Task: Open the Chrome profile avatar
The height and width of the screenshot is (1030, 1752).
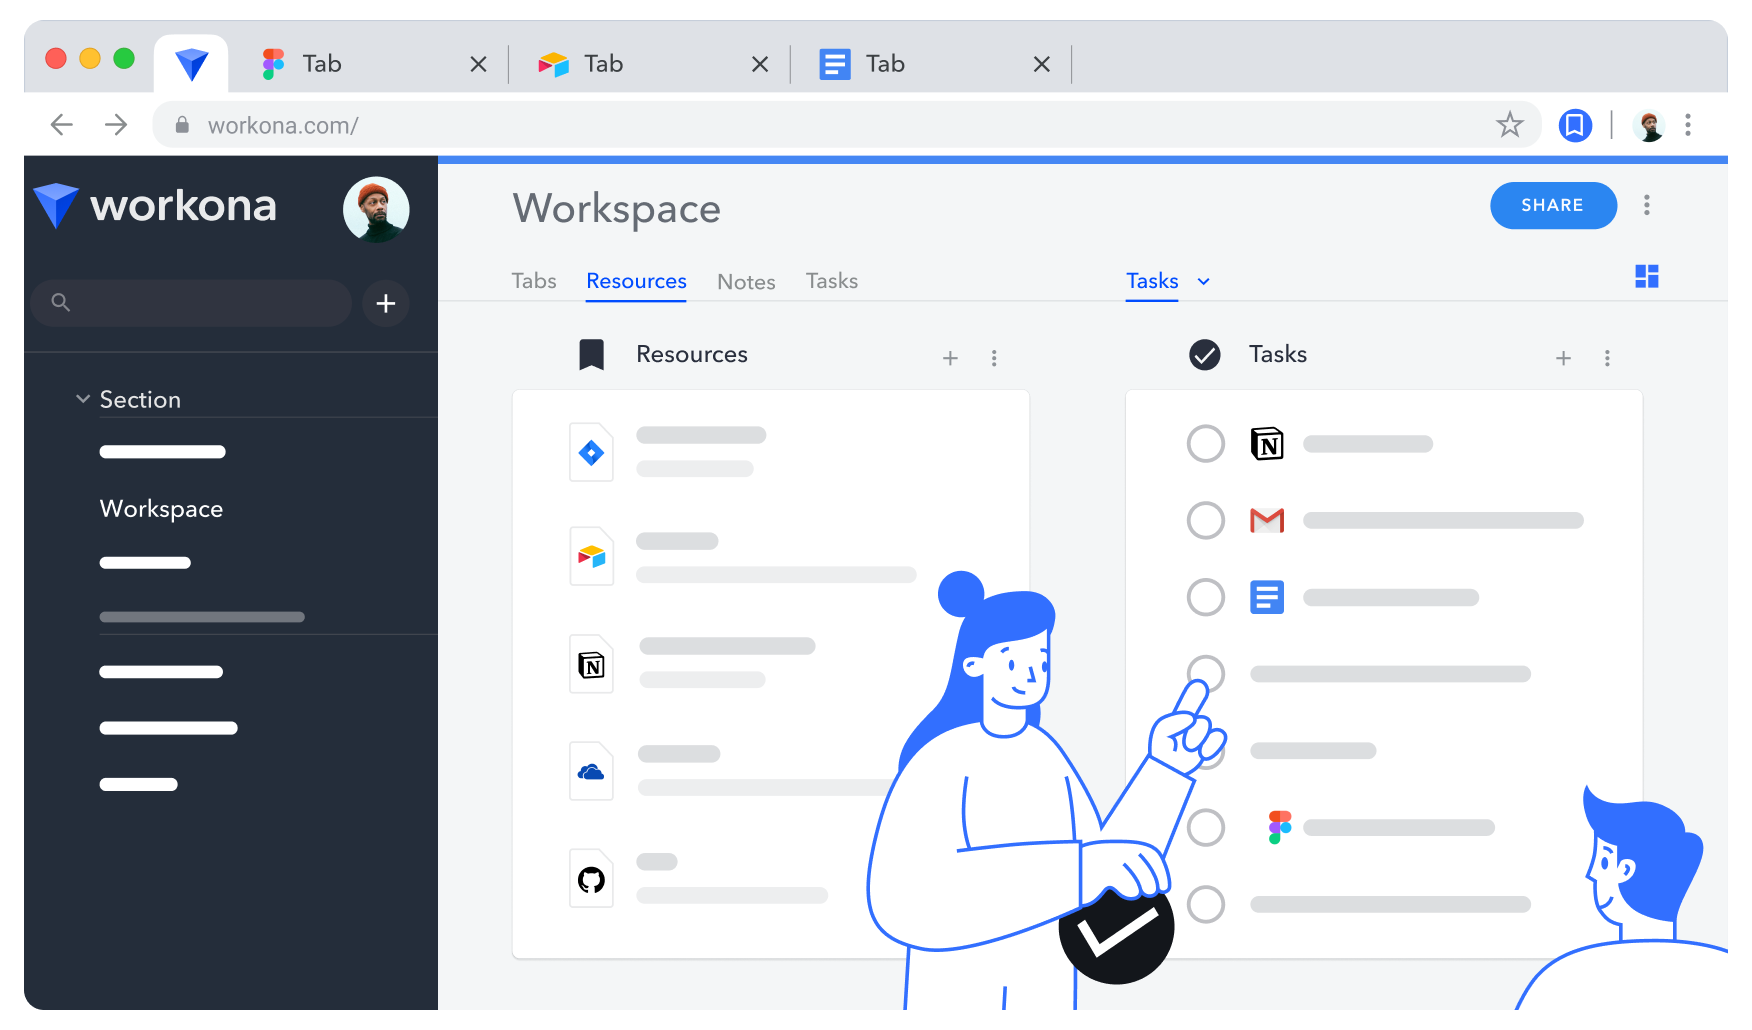Action: click(x=1648, y=125)
